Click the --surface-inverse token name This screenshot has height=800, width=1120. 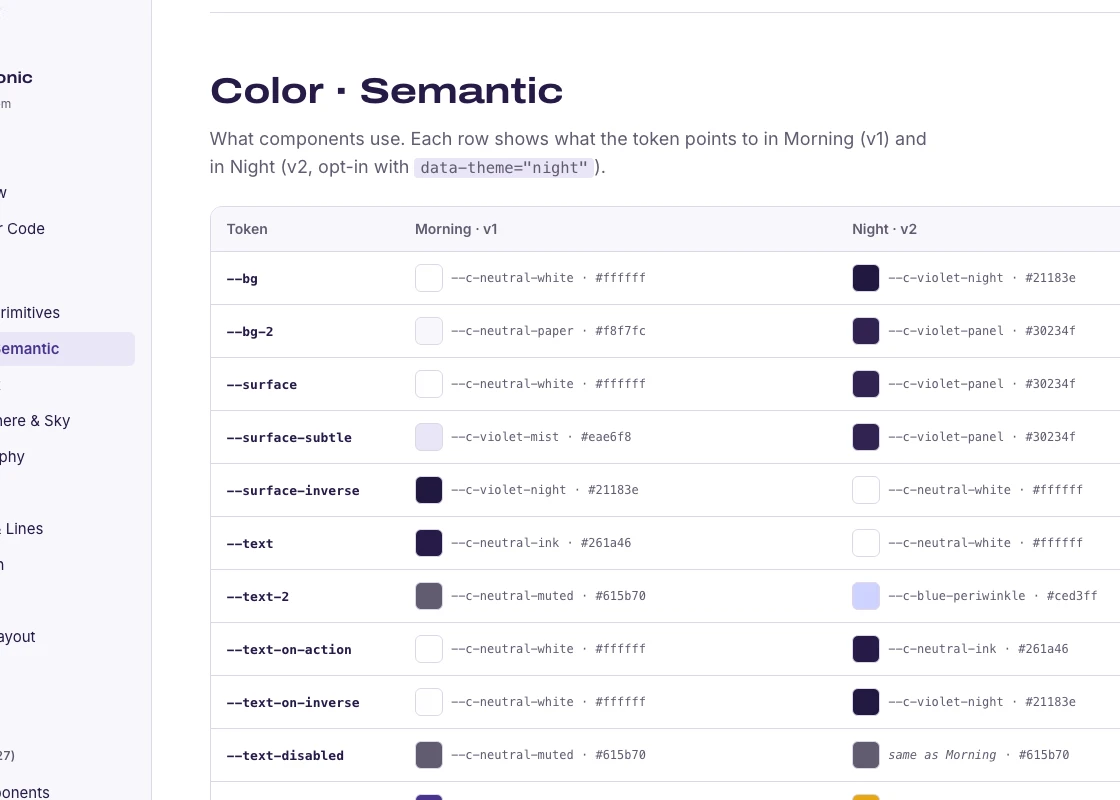pyautogui.click(x=293, y=491)
